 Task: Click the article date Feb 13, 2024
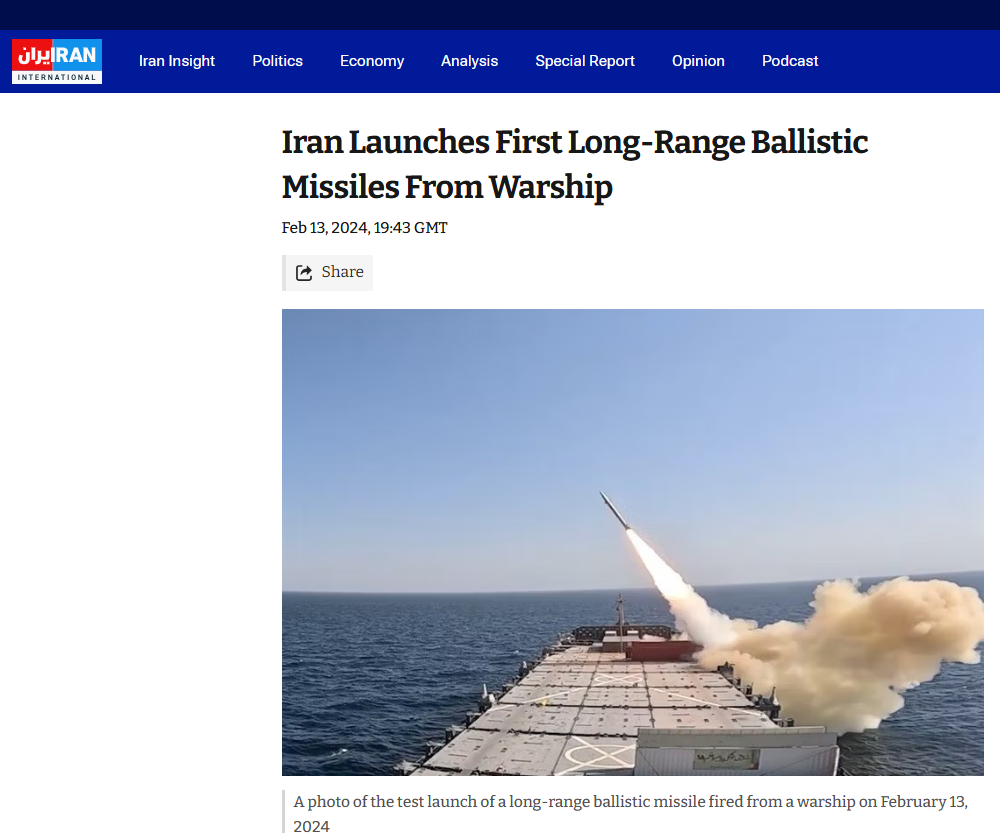(x=326, y=228)
